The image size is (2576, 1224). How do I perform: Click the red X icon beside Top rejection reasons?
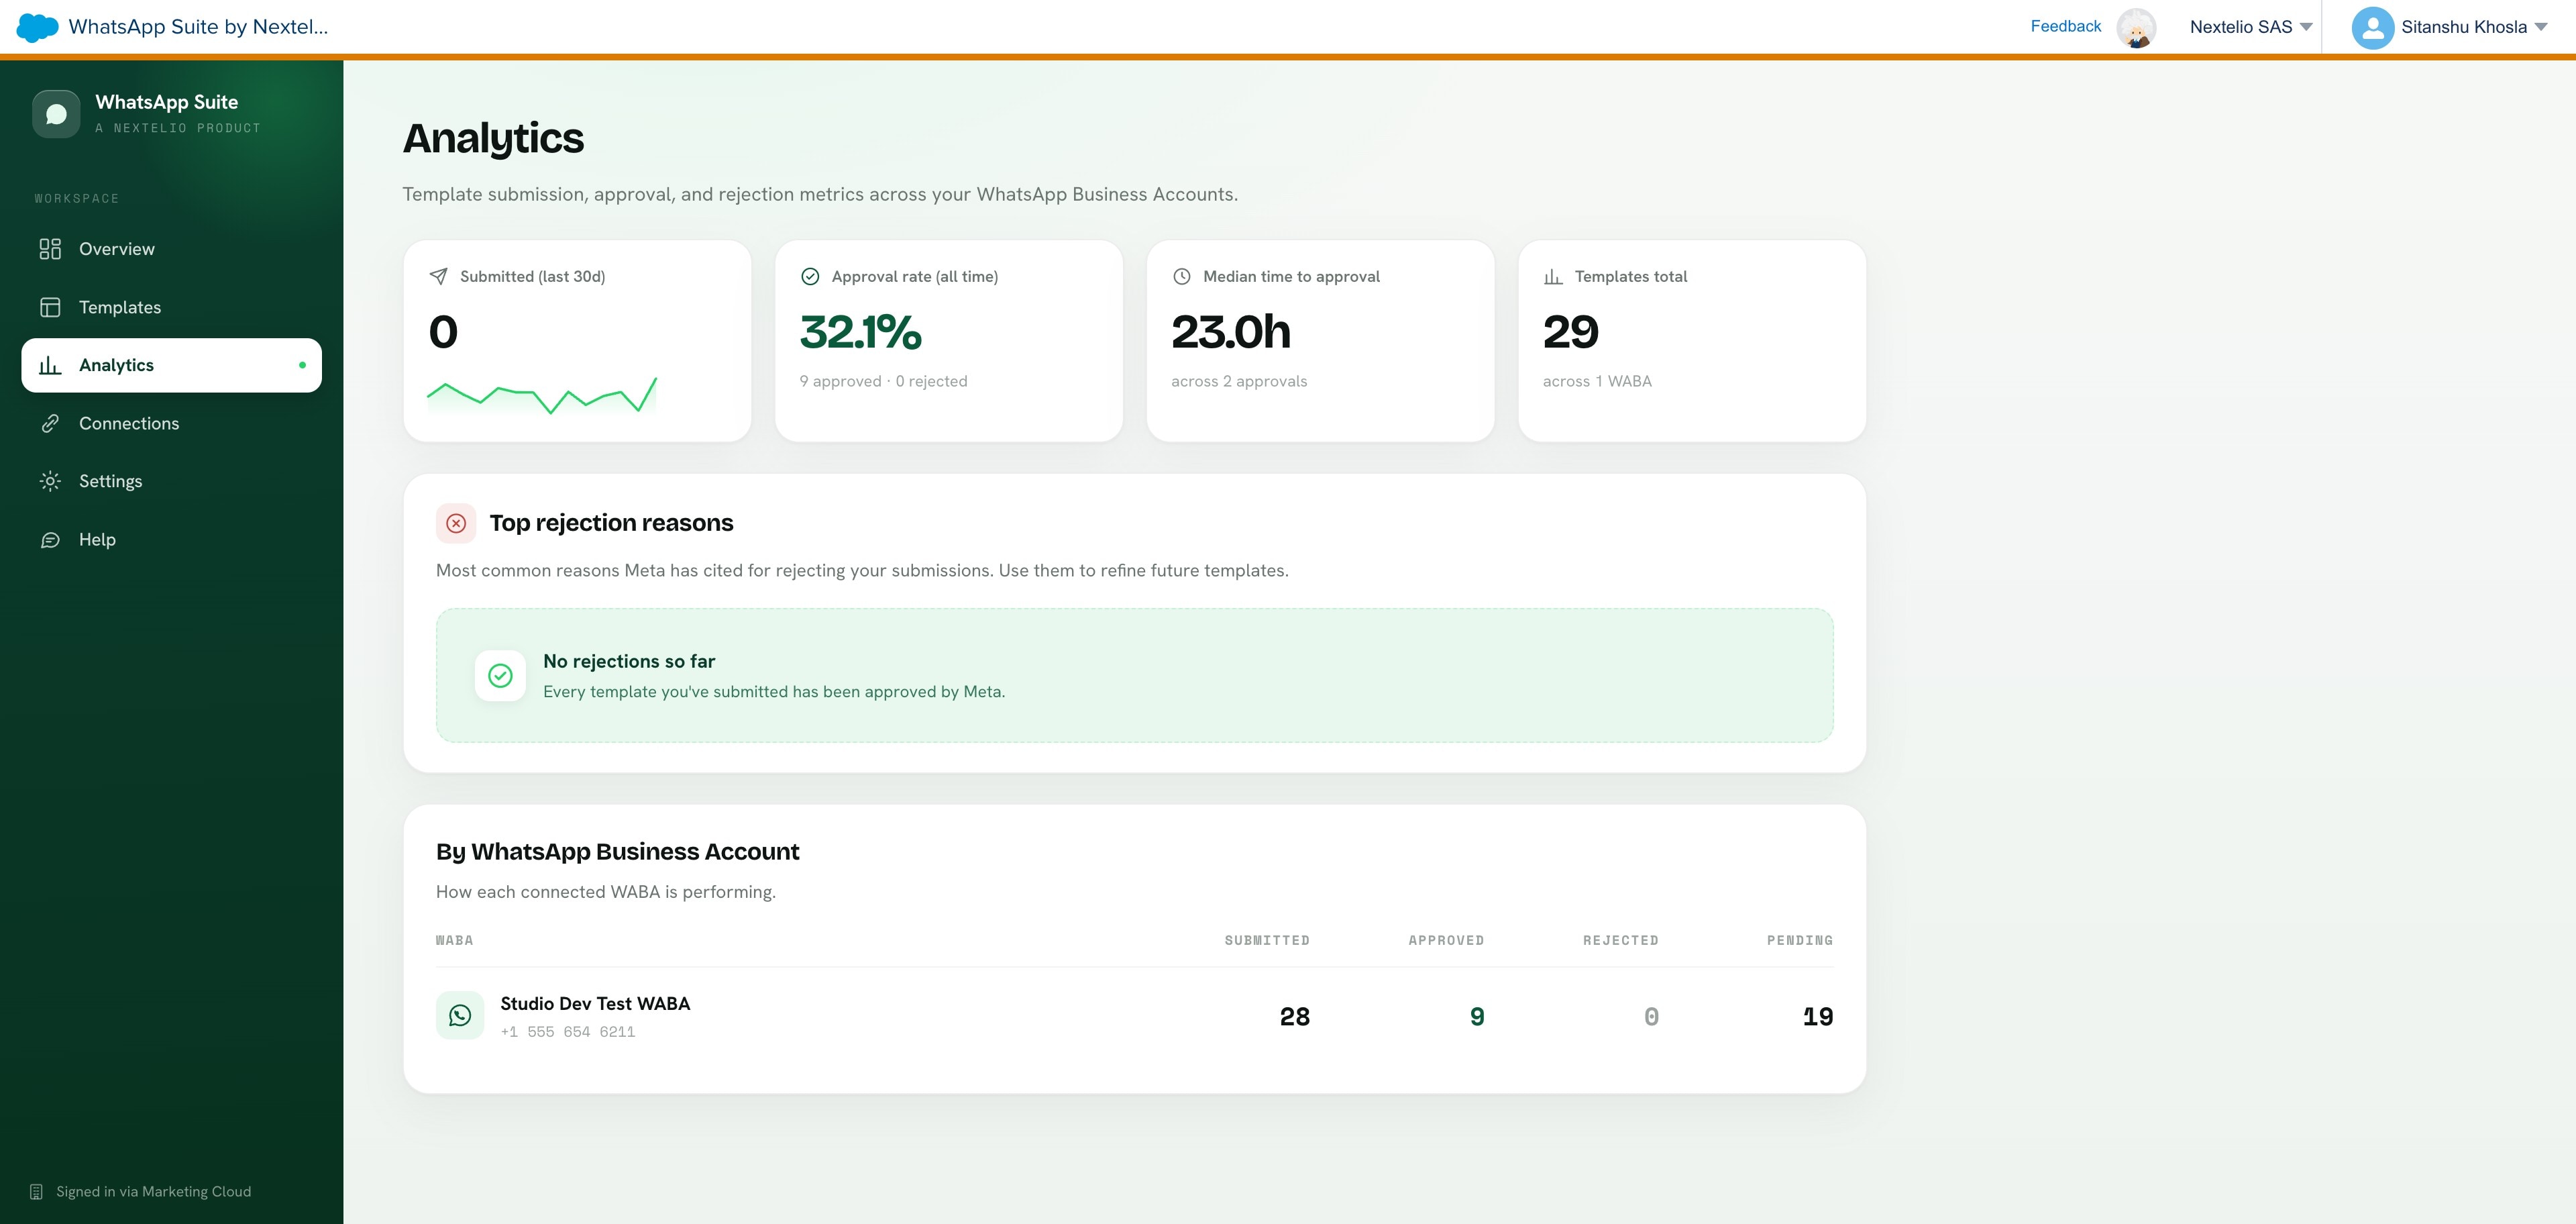pyautogui.click(x=456, y=523)
